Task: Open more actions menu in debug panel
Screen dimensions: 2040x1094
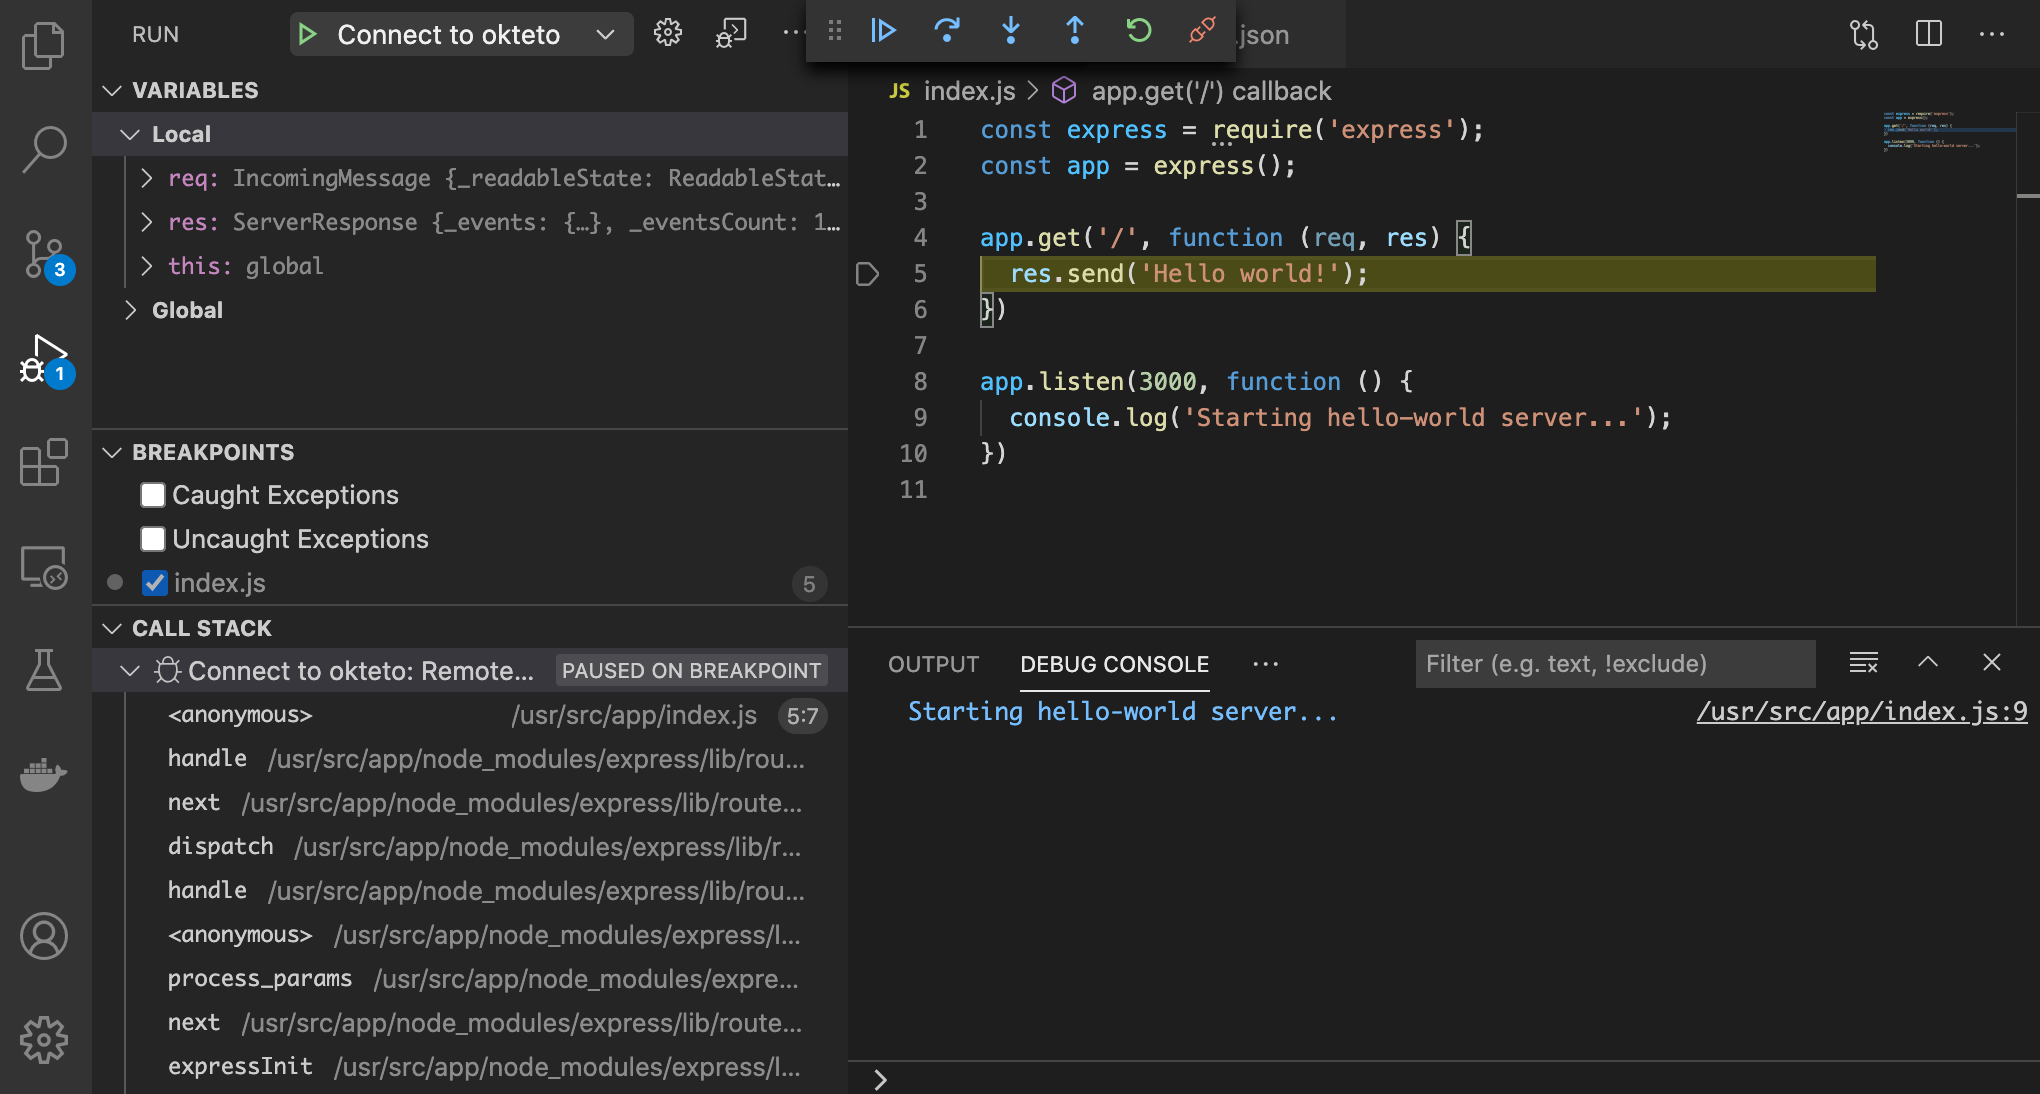Action: [x=1265, y=663]
